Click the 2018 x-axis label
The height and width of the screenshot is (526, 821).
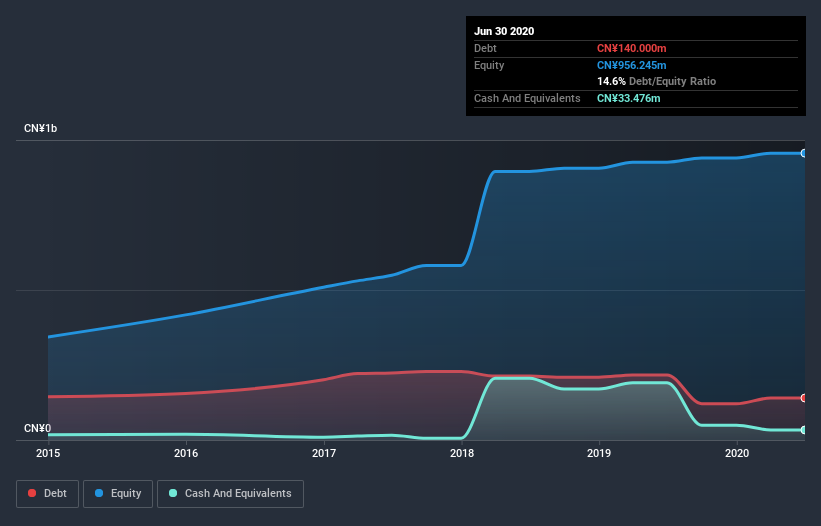(462, 453)
